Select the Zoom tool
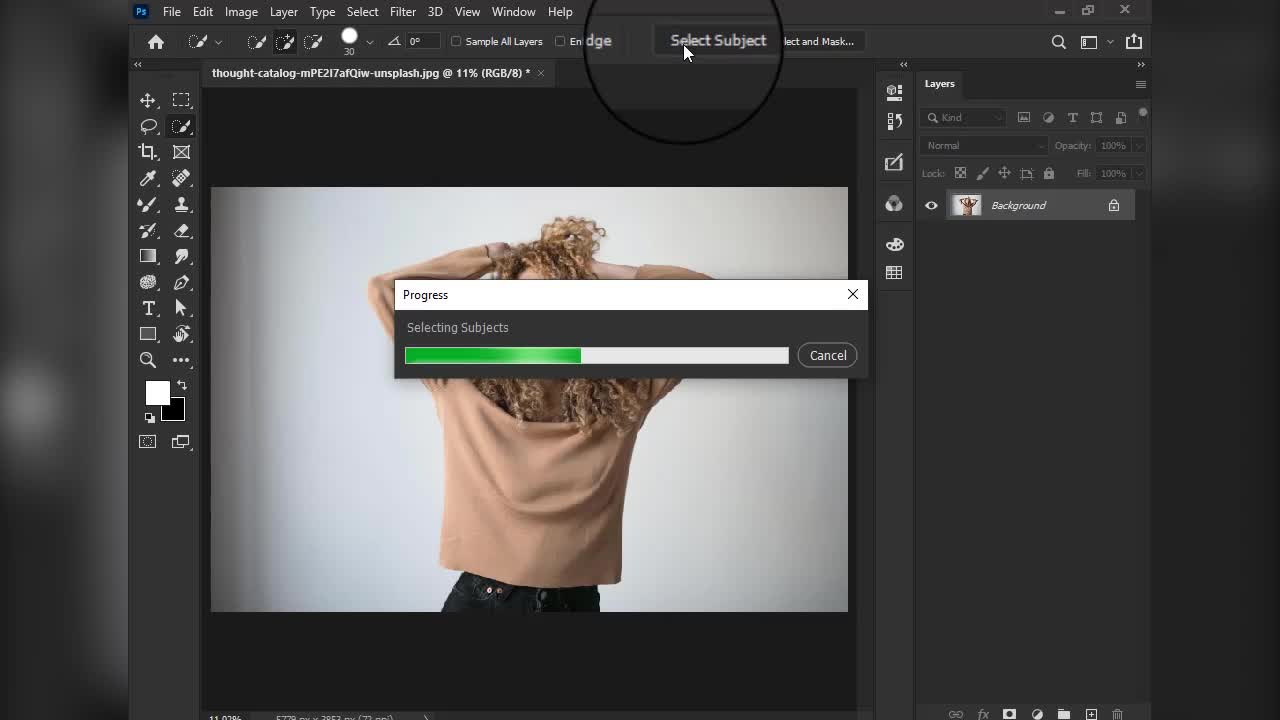 (148, 360)
